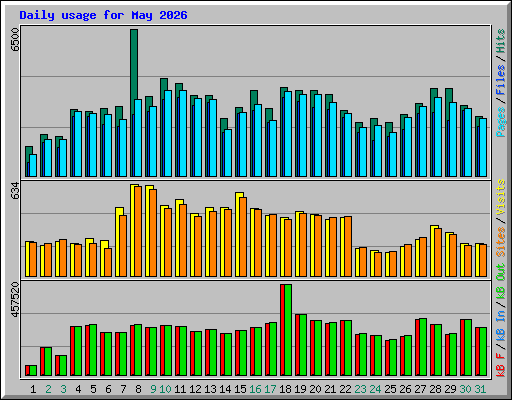Click the Pages legend label
Screen dimensions: 512x400
point(500,122)
